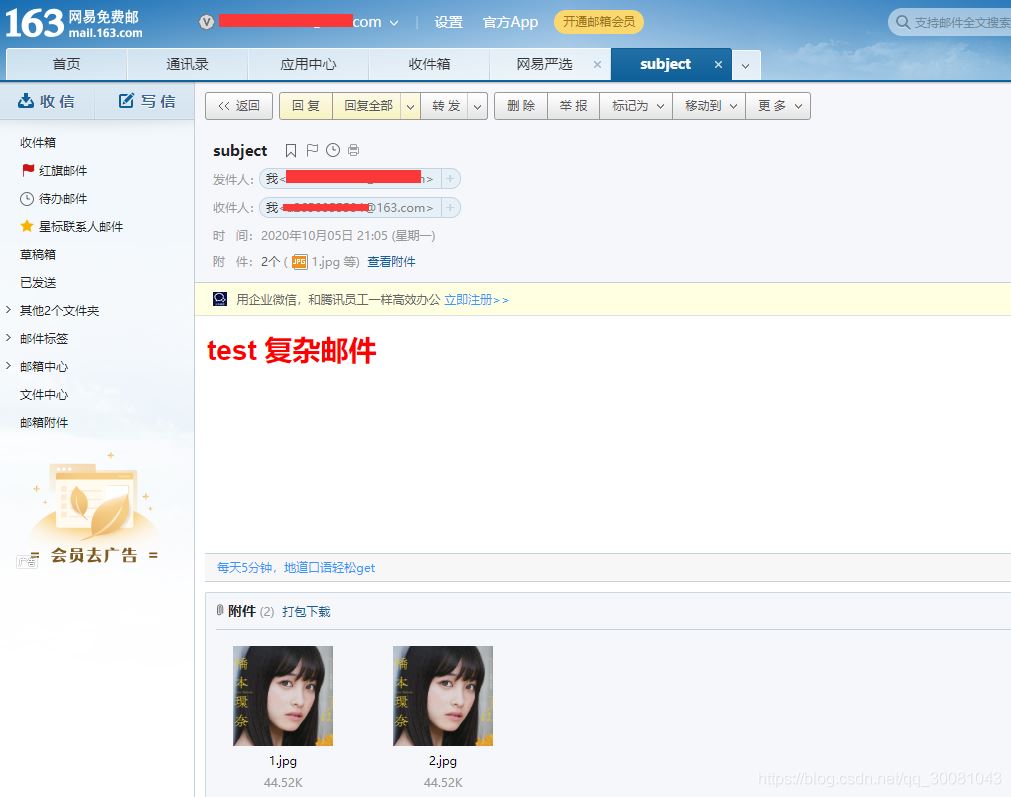
Task: Click the 打包下载 attachments link
Action: (304, 611)
